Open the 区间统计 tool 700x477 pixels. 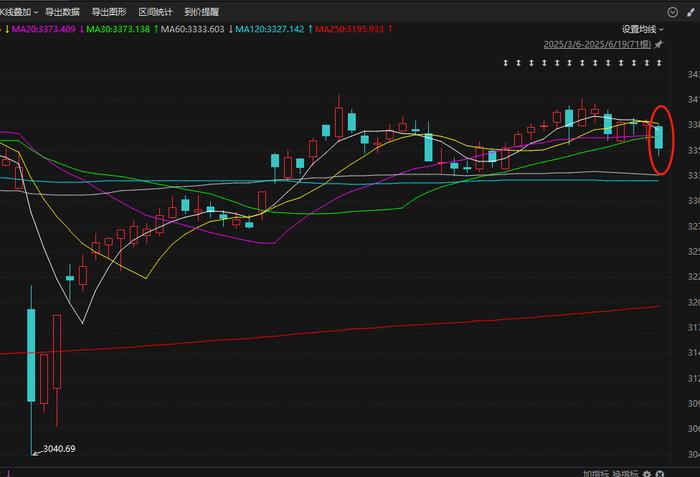155,12
